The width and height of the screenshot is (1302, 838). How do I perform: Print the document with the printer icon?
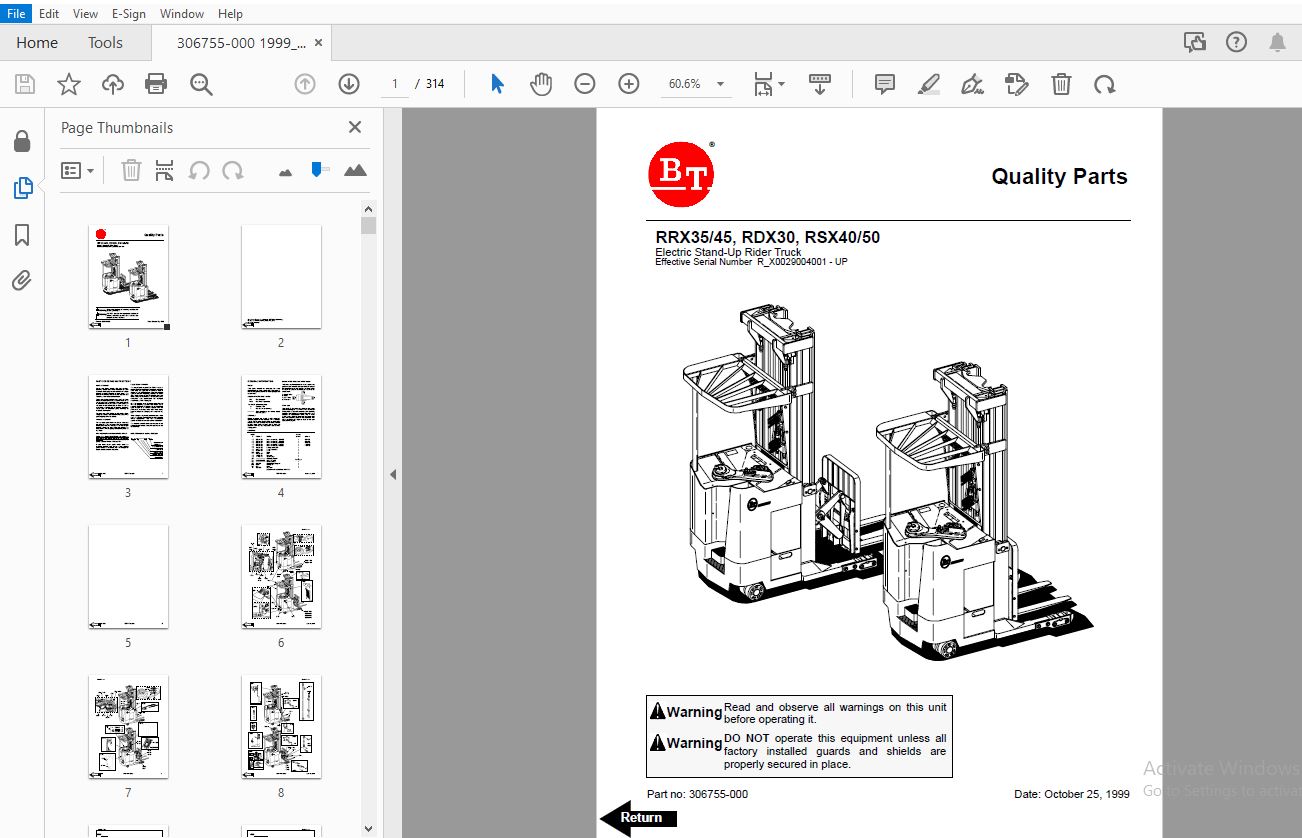(x=157, y=85)
